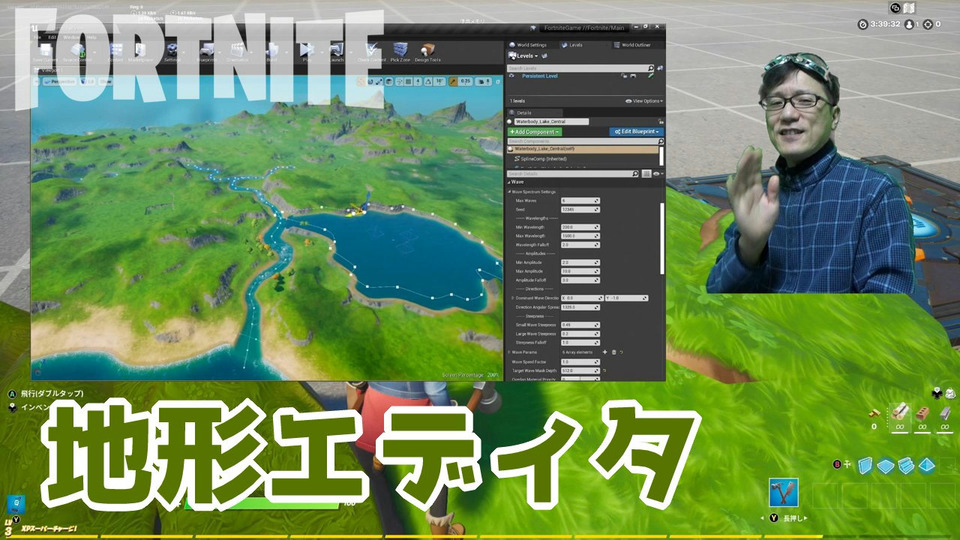Start Play in the editor toolbar
Image resolution: width=960 pixels, height=540 pixels.
coord(306,52)
